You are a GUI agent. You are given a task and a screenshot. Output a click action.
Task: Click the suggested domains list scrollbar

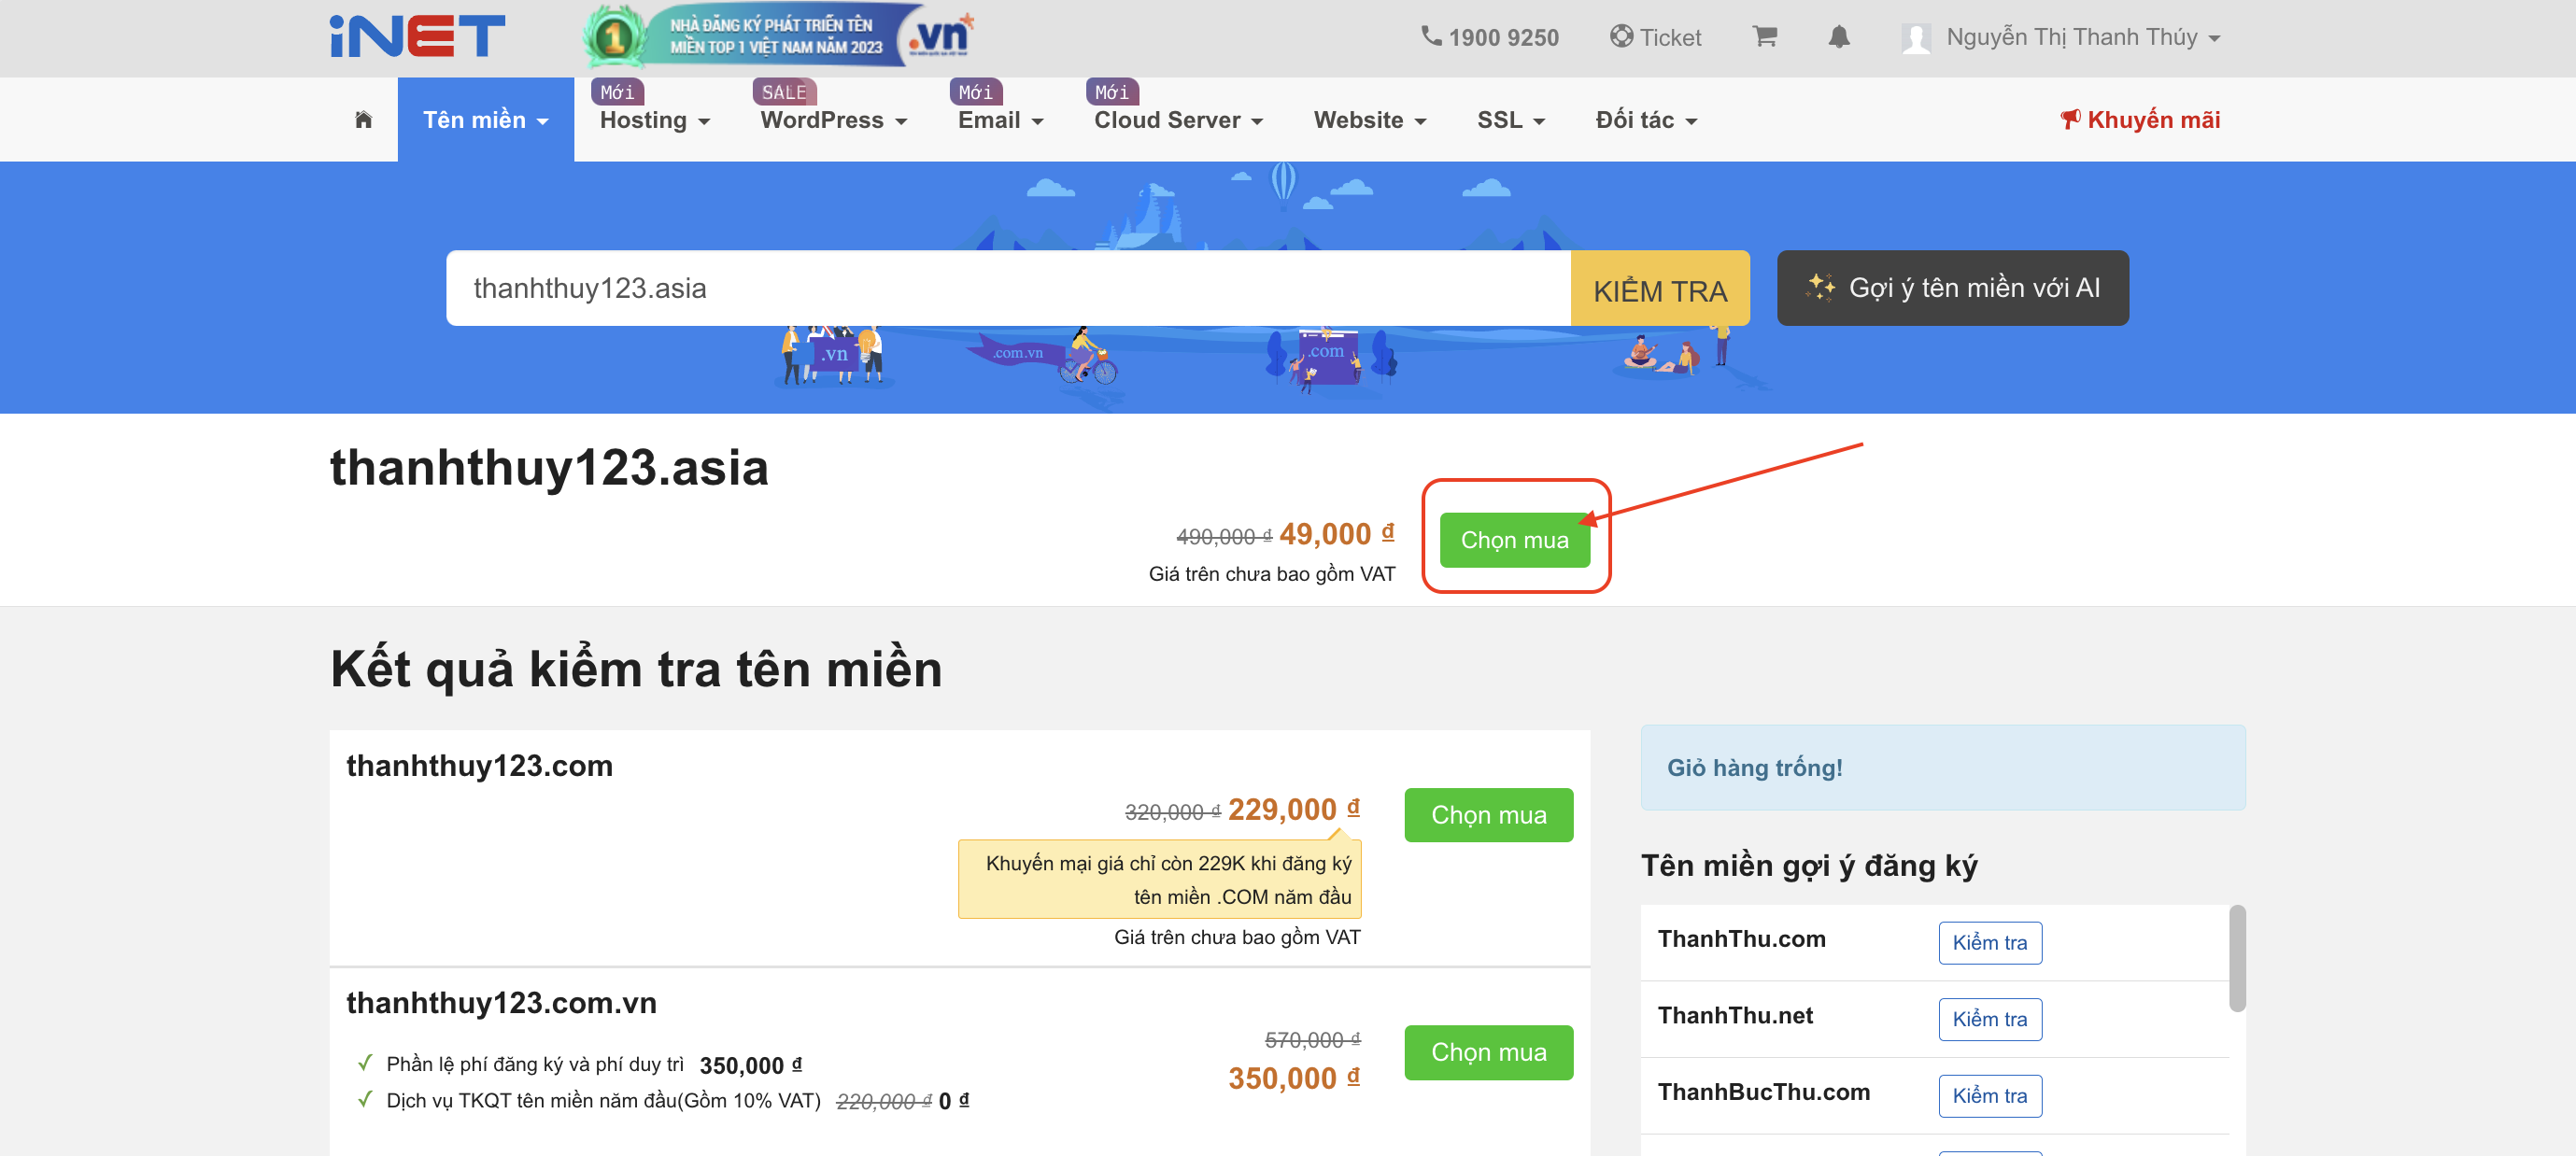click(x=2237, y=958)
